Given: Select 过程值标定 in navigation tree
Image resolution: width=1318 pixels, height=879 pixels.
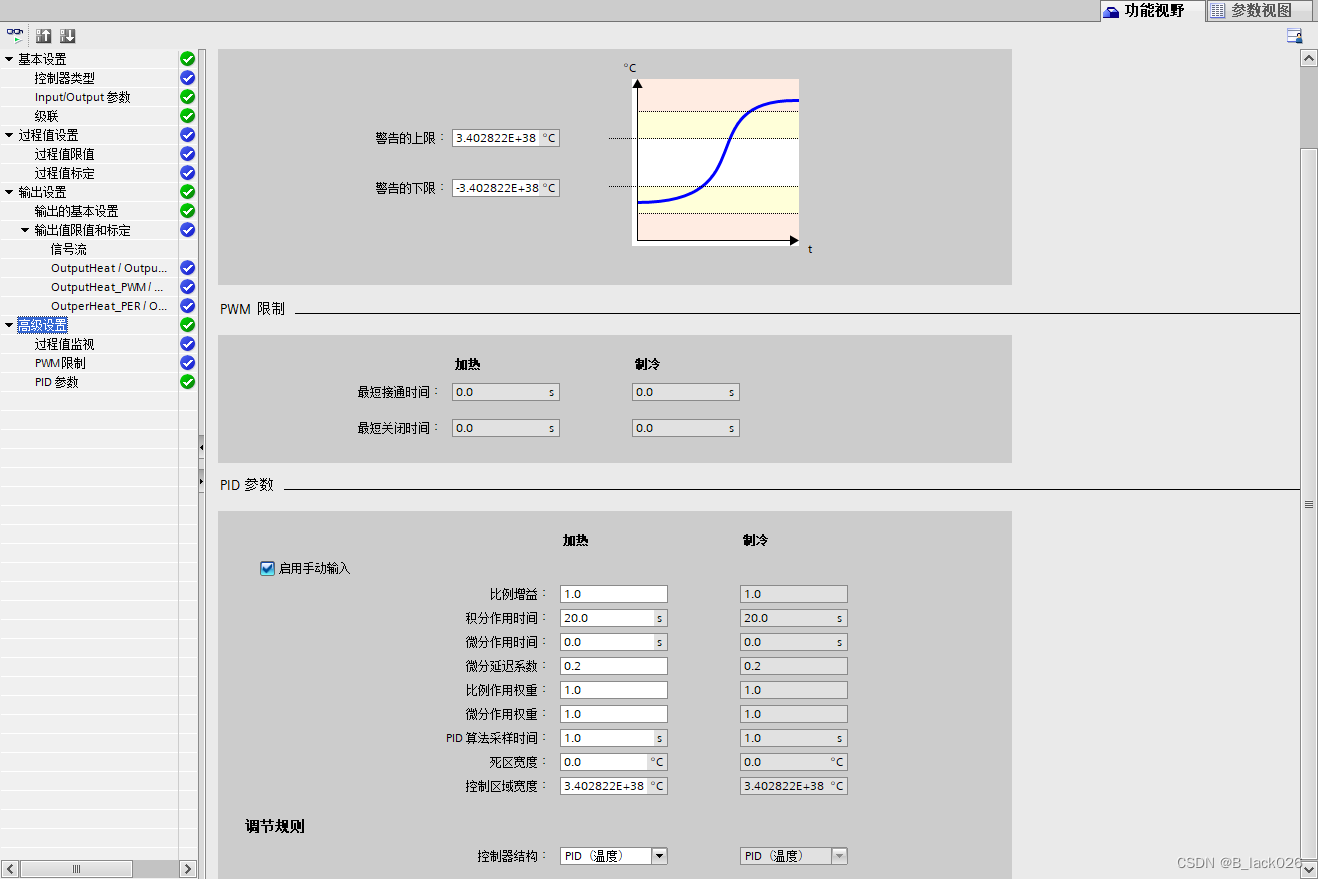Looking at the screenshot, I should coord(64,173).
